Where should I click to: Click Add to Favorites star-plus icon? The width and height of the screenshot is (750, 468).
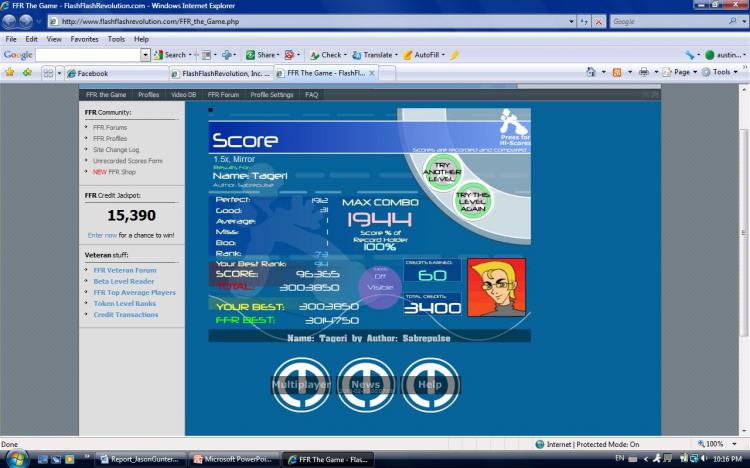[27, 73]
